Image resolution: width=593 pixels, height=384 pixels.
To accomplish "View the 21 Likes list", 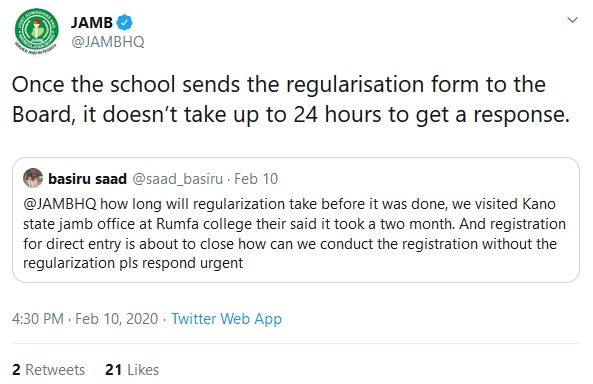I will click(x=132, y=370).
